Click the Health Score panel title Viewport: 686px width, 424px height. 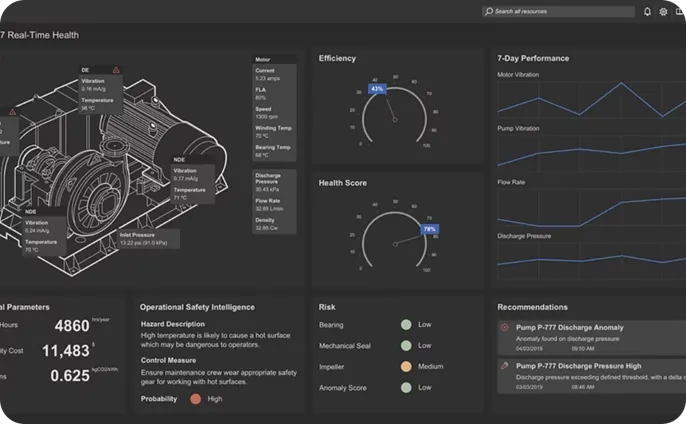pyautogui.click(x=343, y=183)
